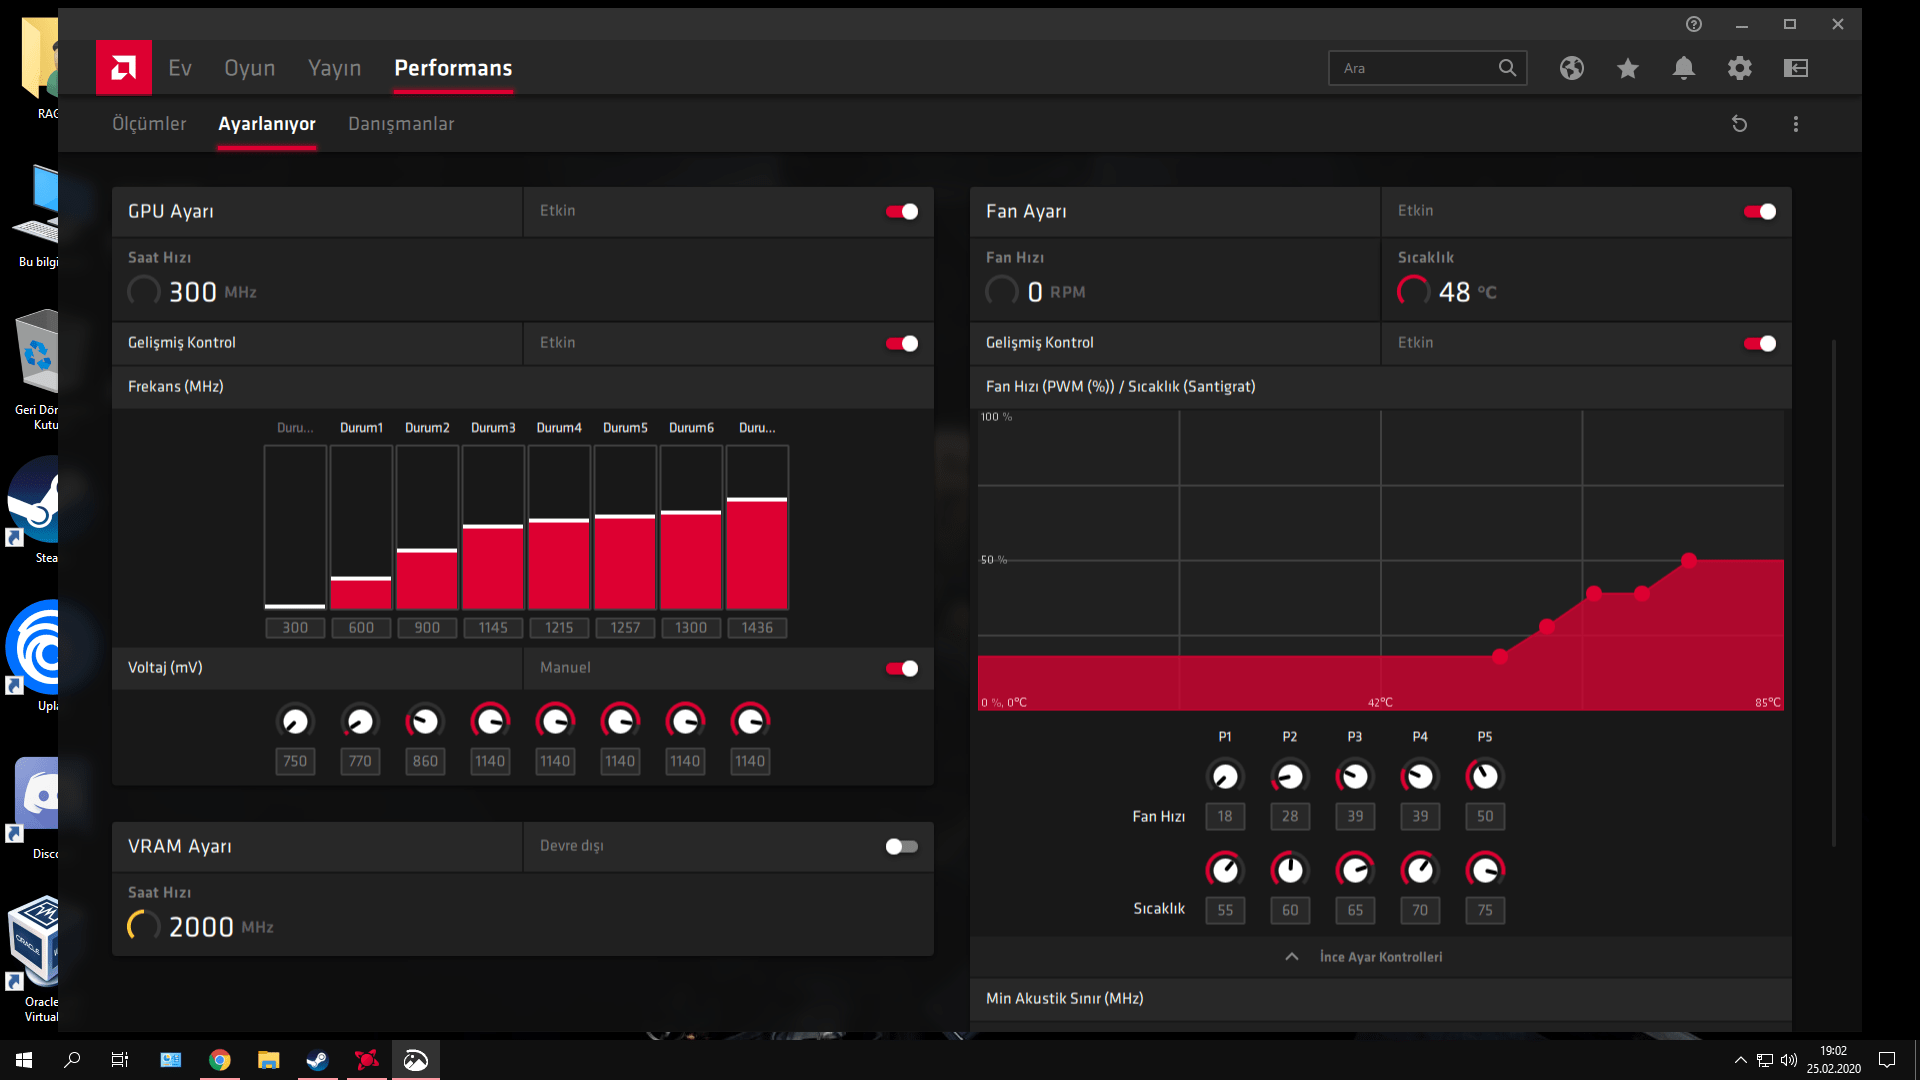The image size is (1920, 1080).
Task: Open the Oyun tab
Action: click(249, 68)
